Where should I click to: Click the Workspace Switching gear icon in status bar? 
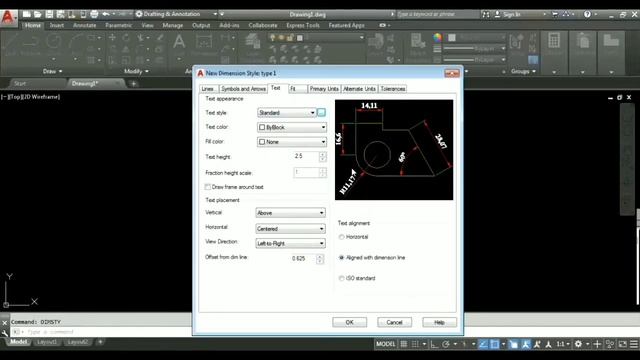point(578,344)
